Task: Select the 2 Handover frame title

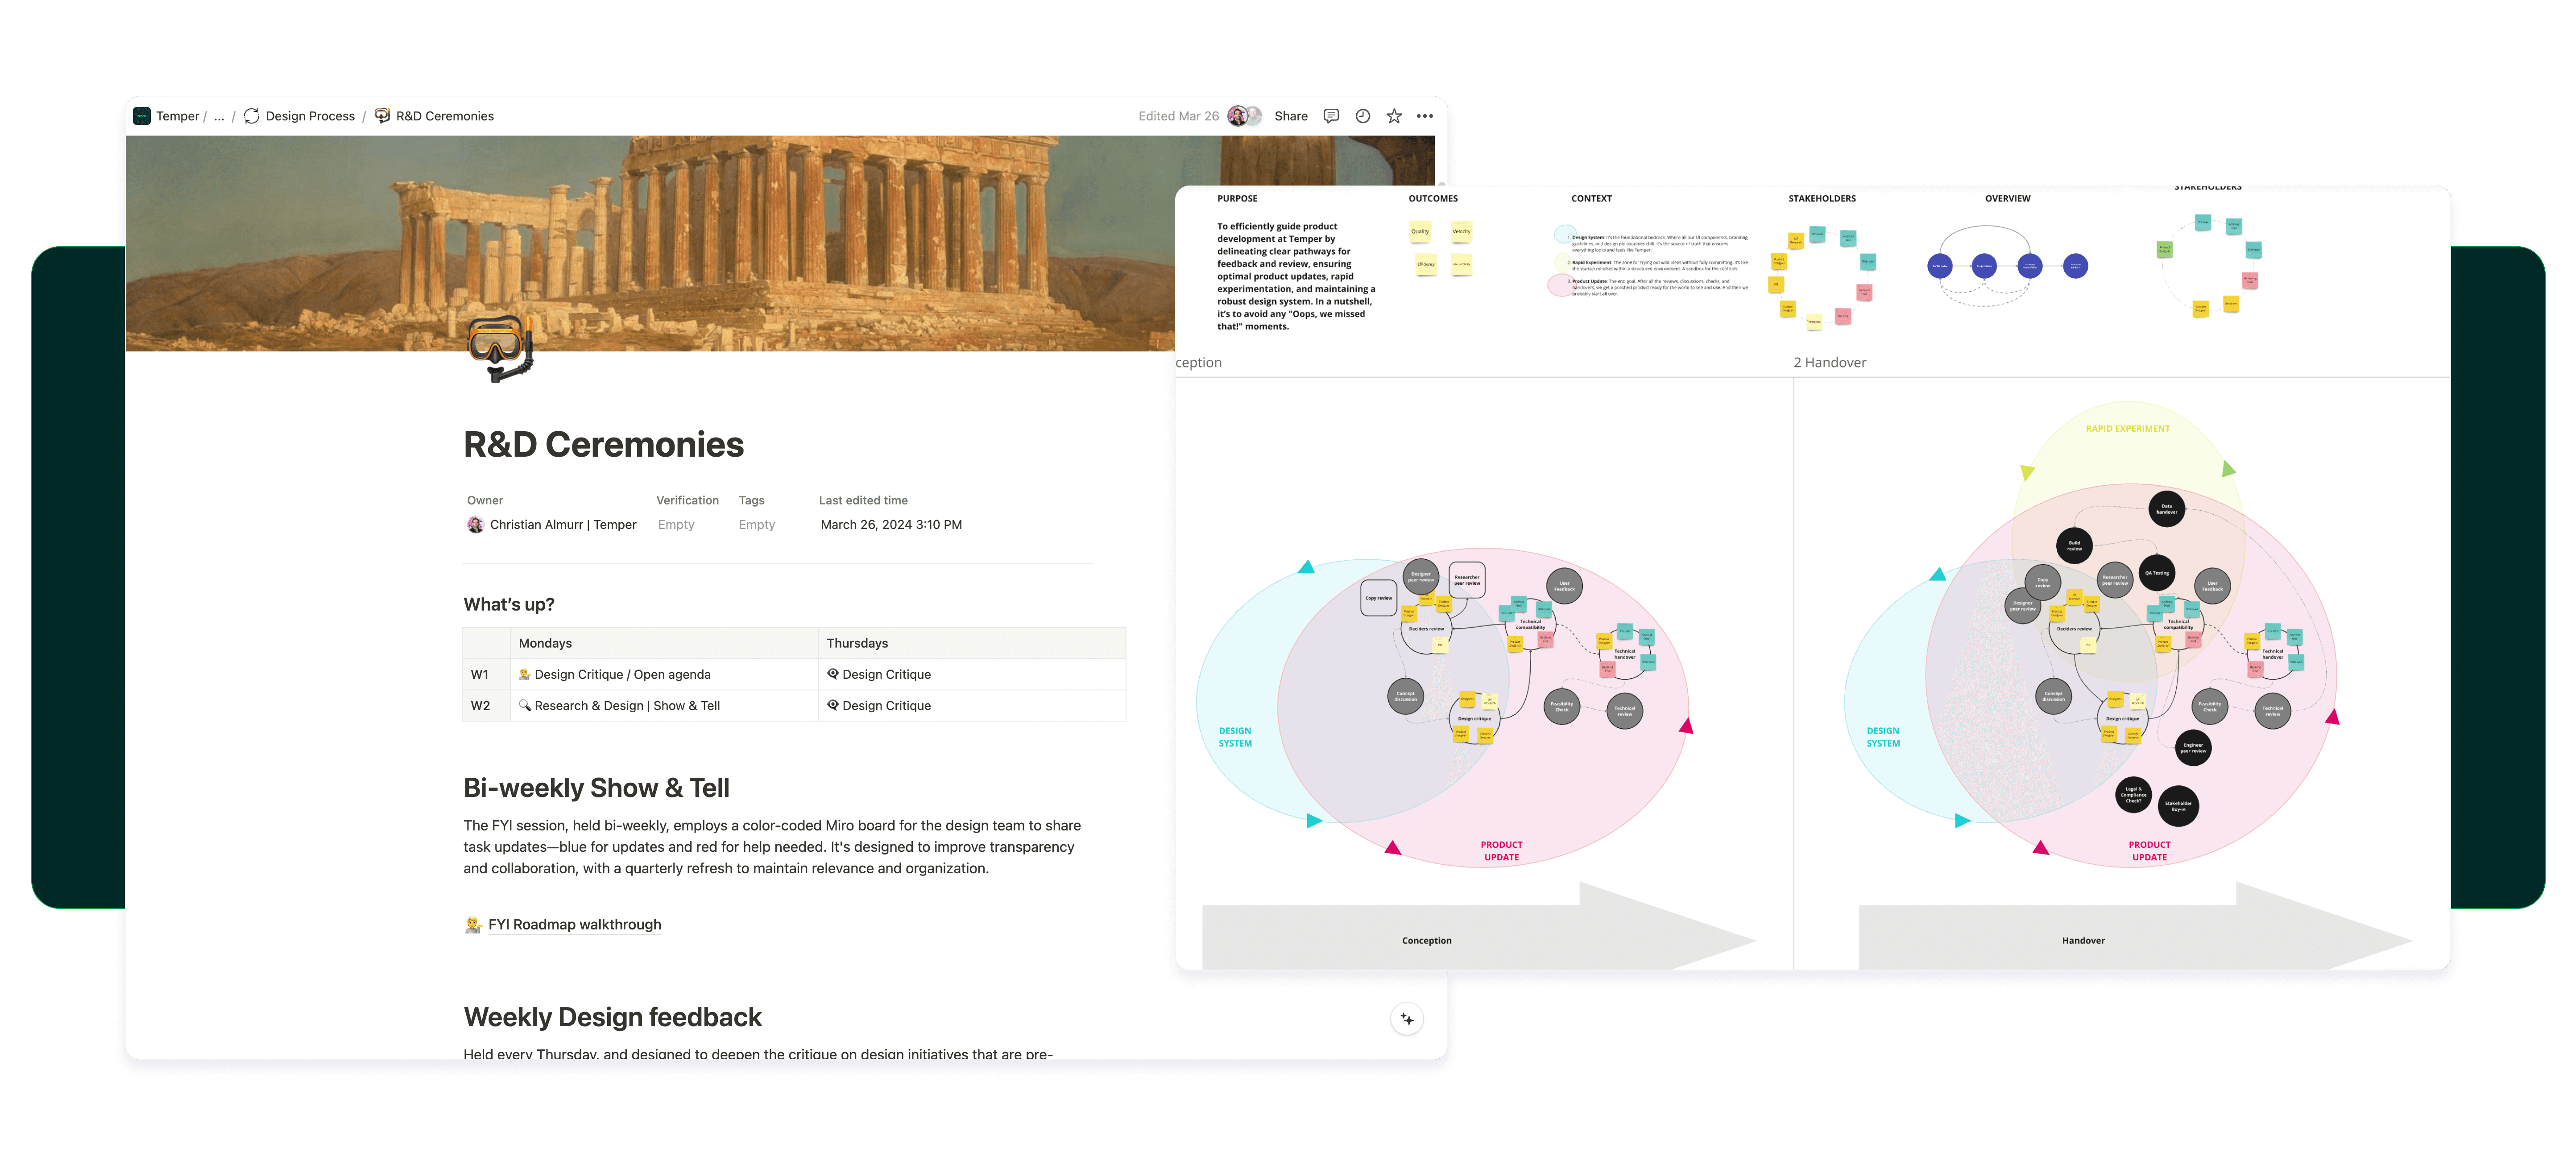Action: [1829, 362]
